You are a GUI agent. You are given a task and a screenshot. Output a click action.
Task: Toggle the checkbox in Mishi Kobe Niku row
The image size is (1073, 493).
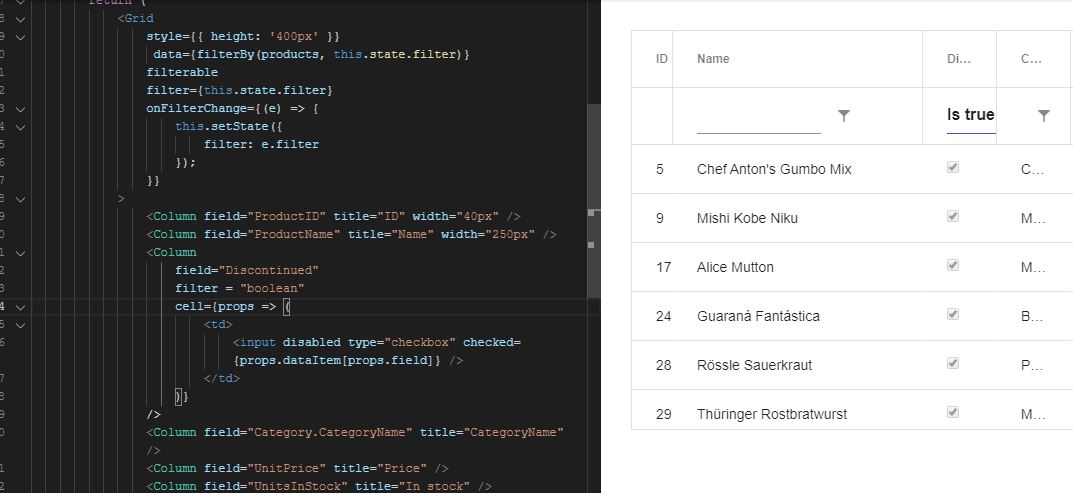click(x=953, y=216)
